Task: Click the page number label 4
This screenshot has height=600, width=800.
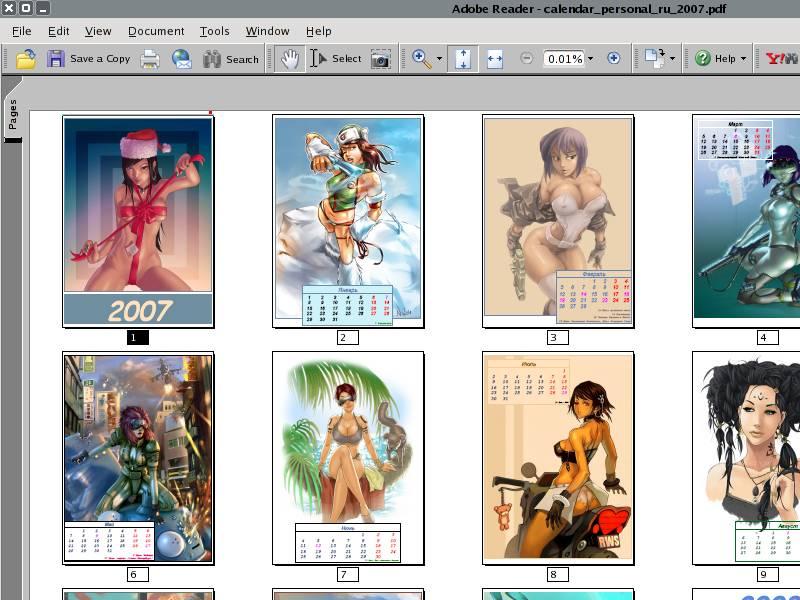Action: pyautogui.click(x=768, y=337)
